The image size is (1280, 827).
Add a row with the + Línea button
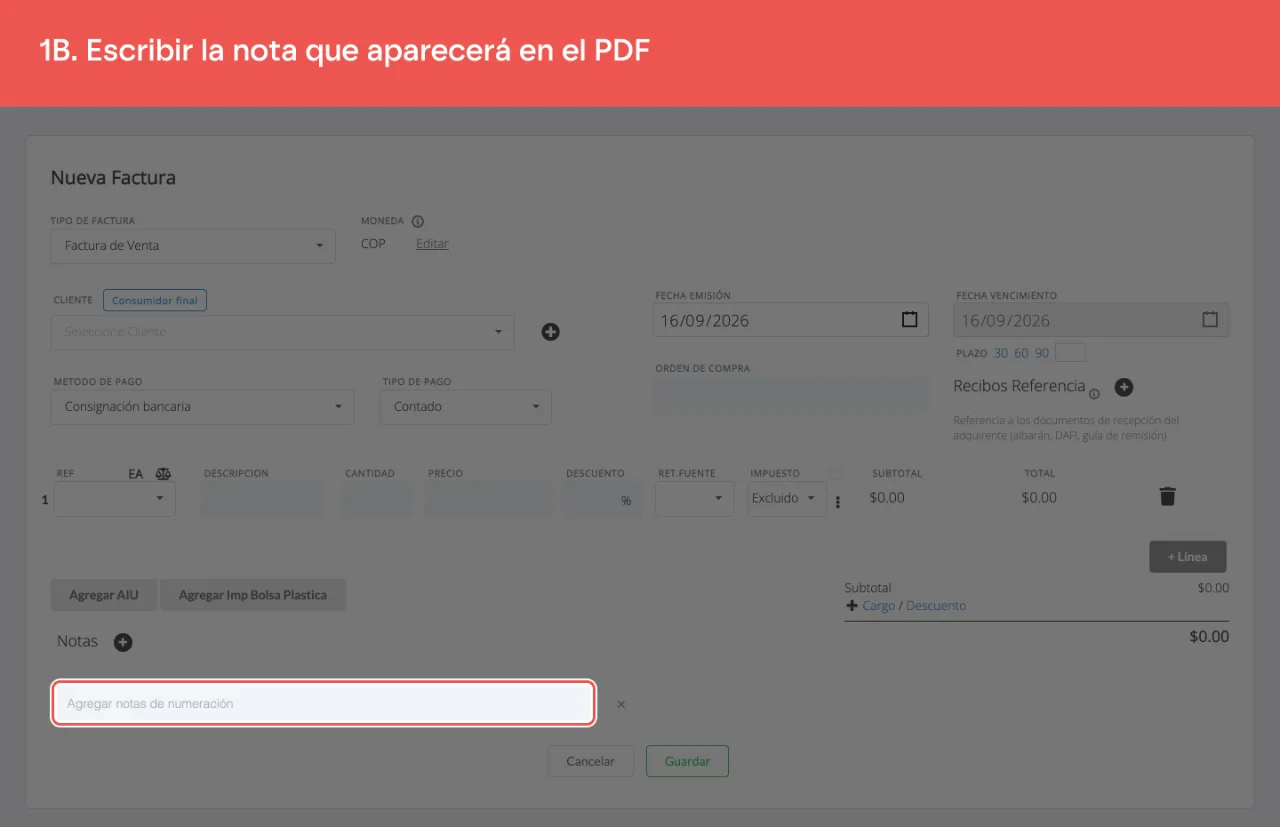(1188, 557)
